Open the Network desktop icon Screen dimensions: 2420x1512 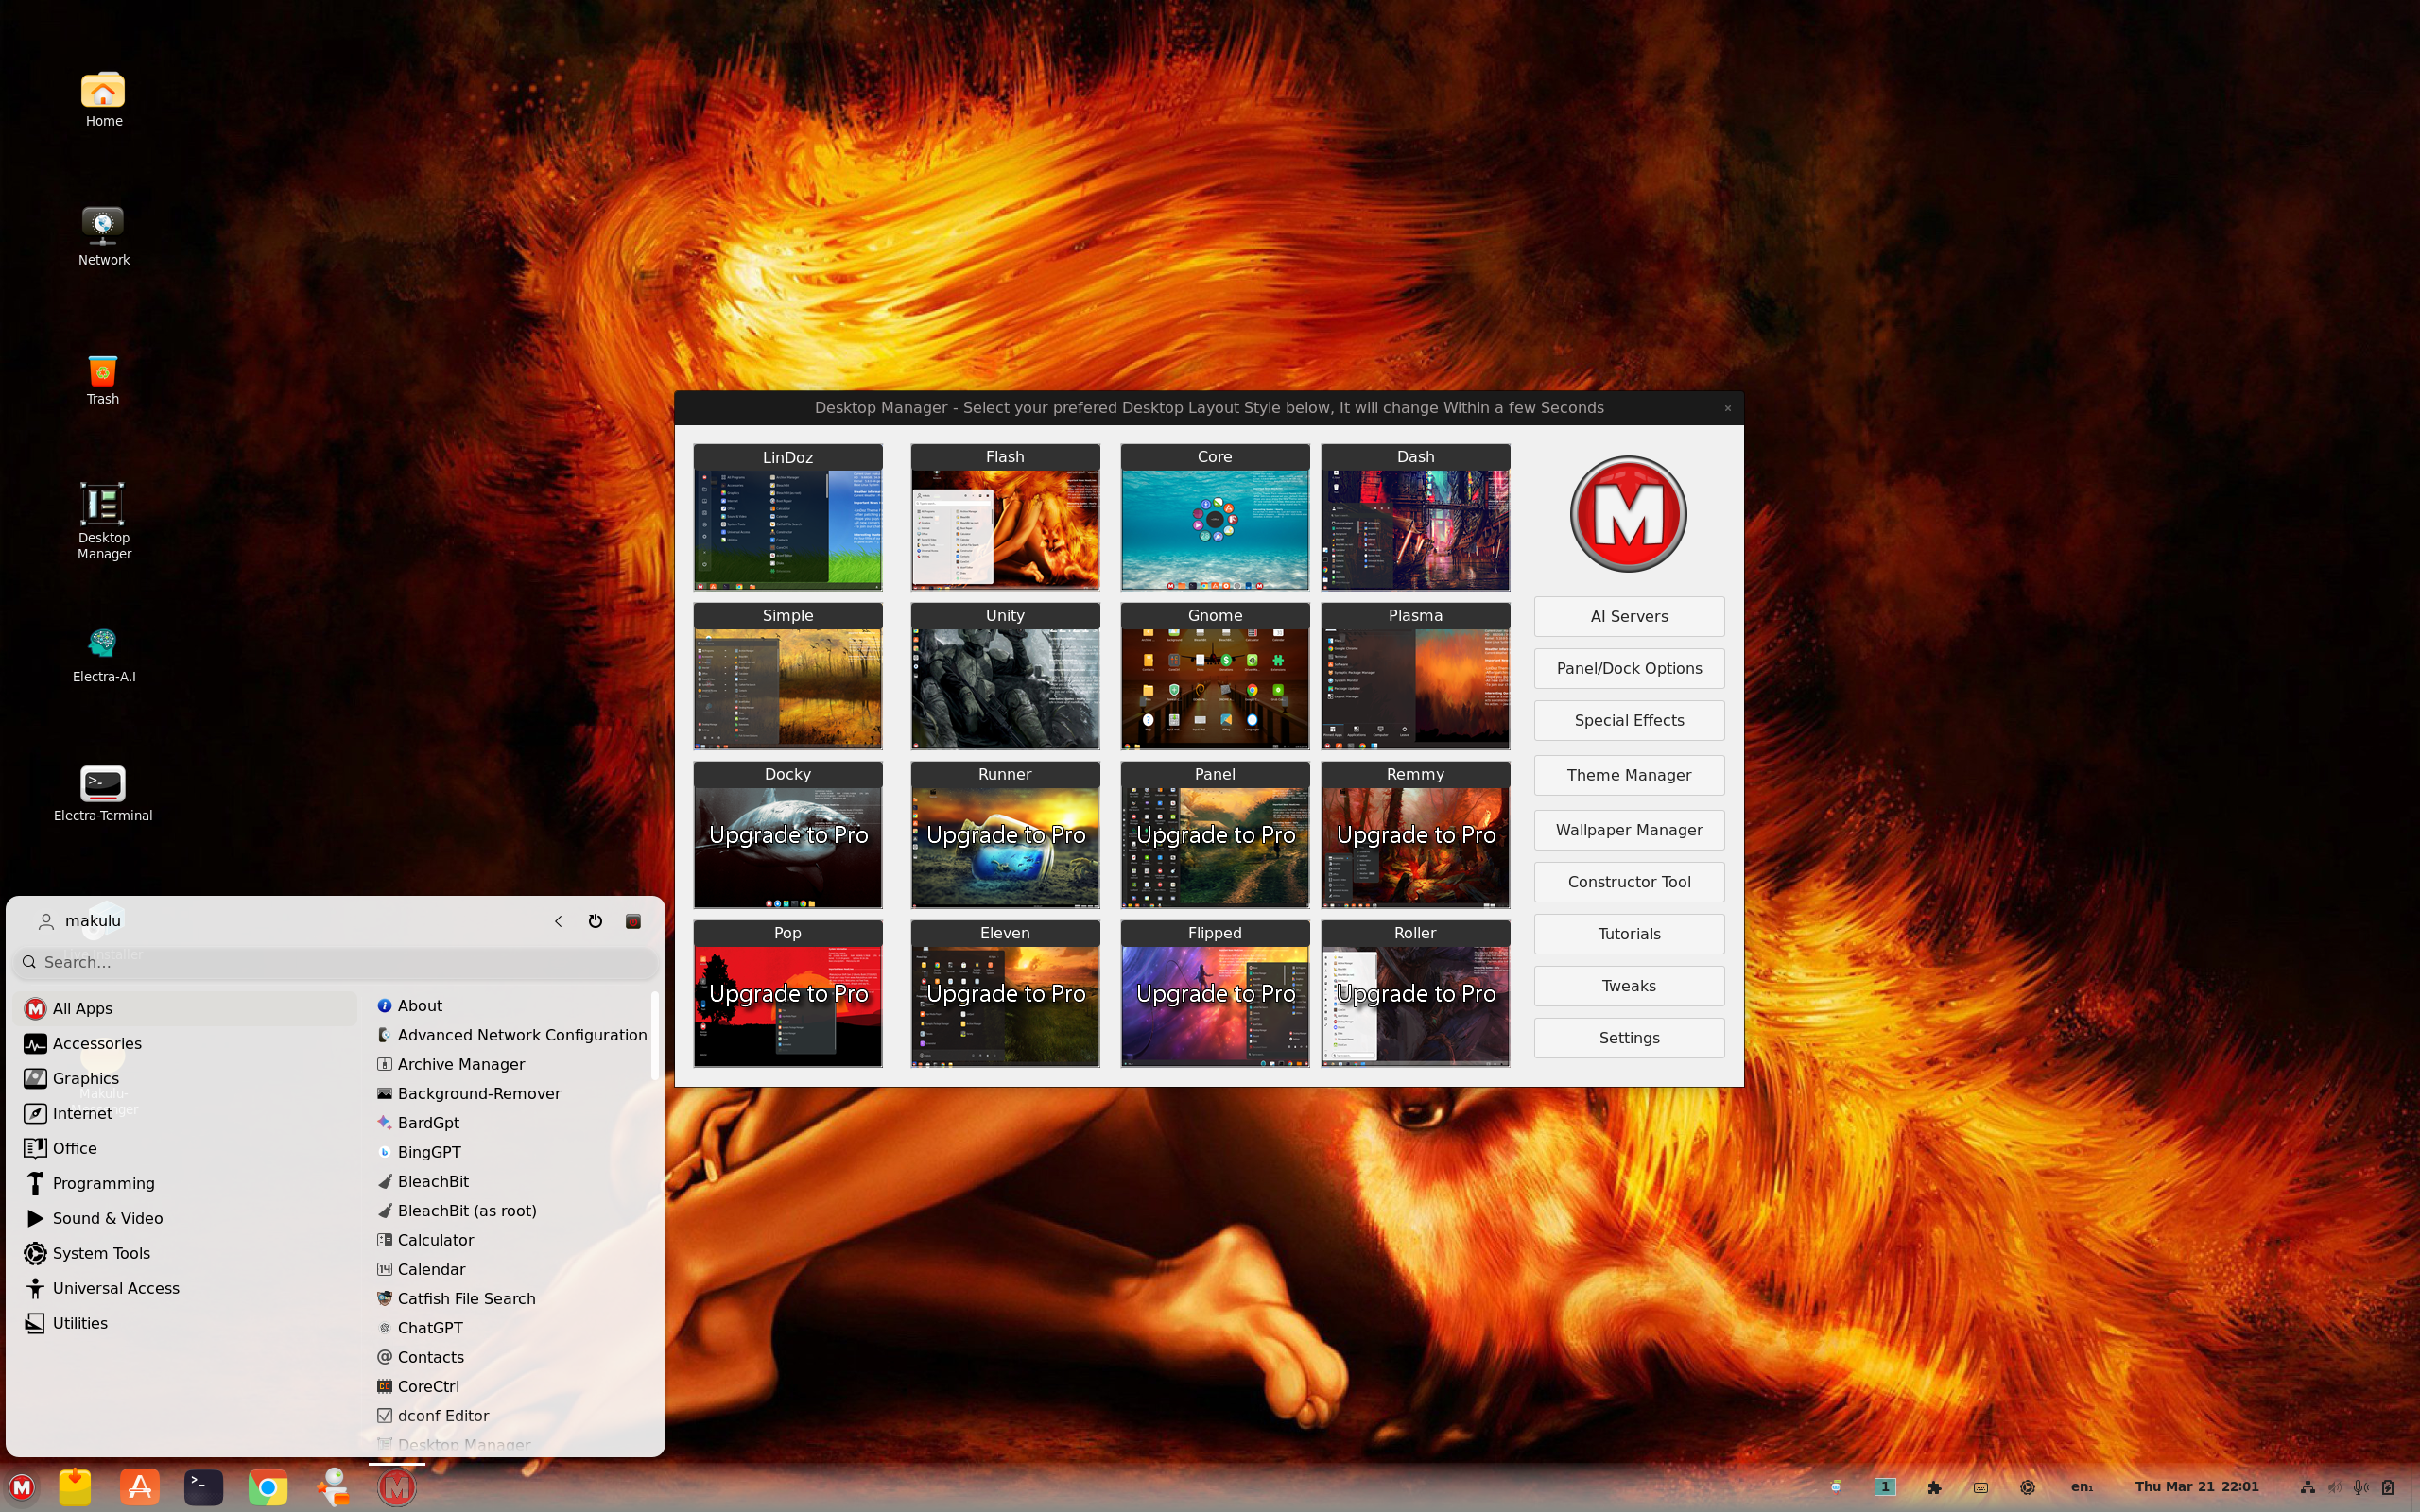[x=103, y=237]
